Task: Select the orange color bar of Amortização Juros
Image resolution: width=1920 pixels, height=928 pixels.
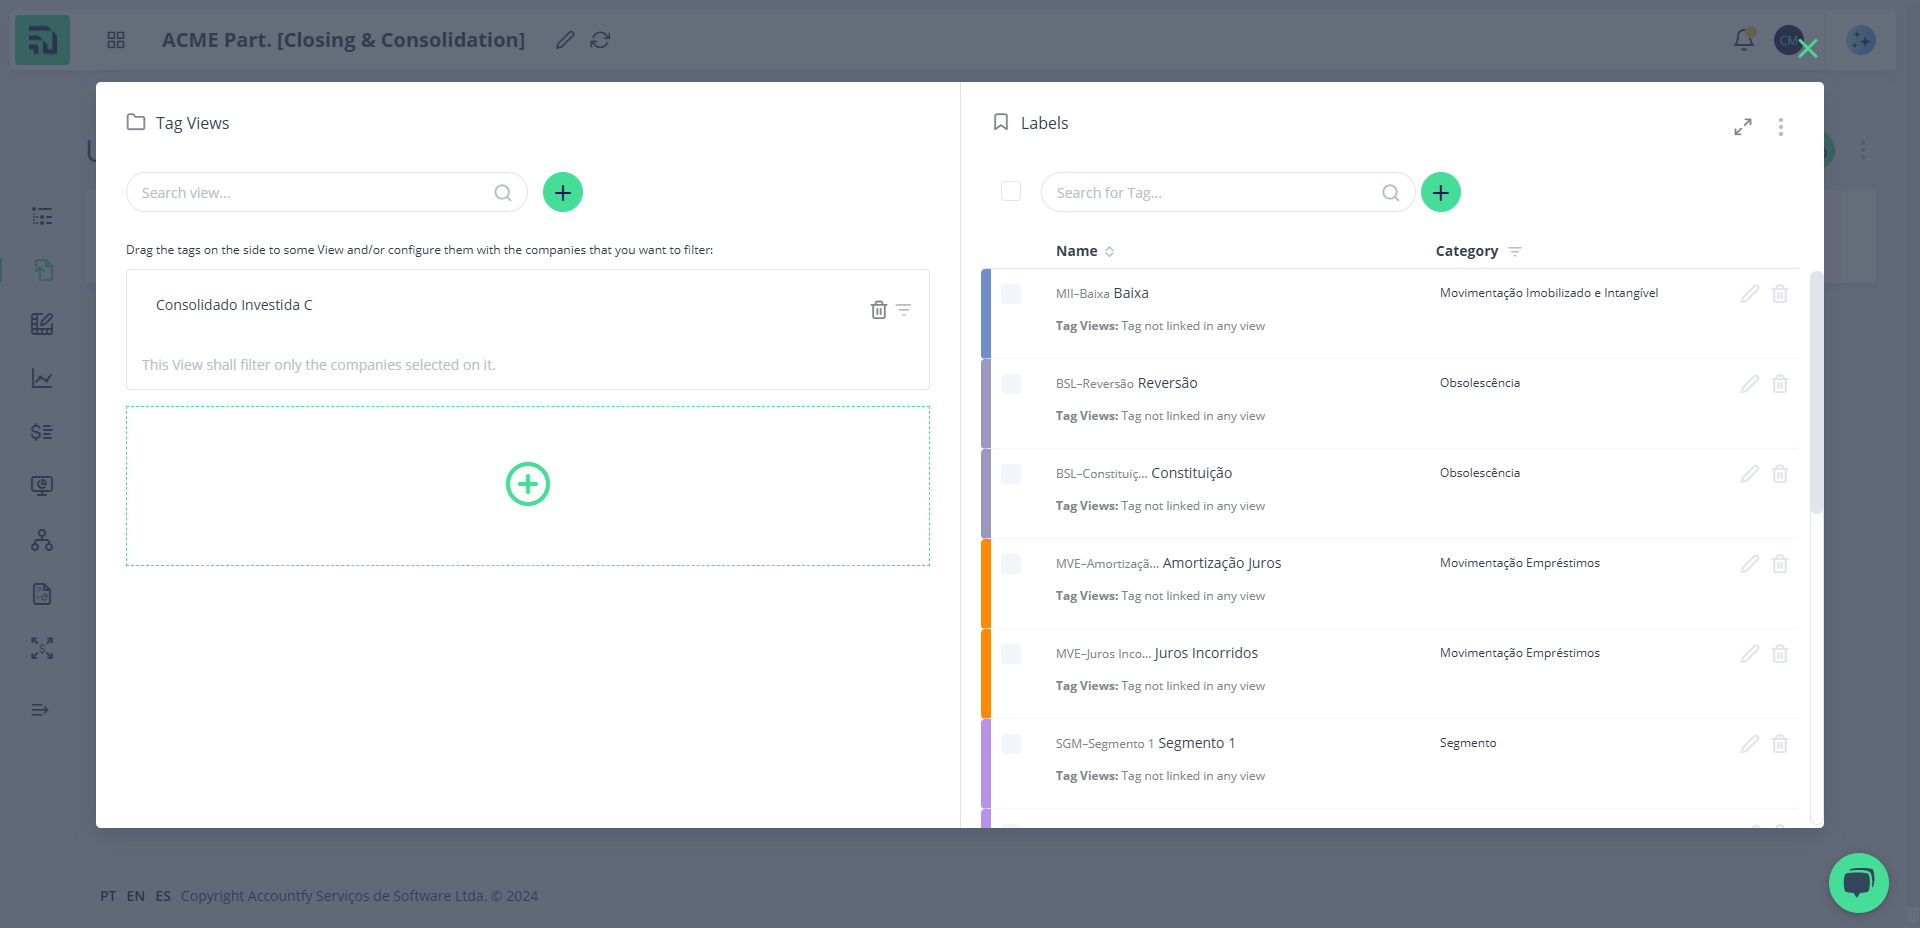Action: (986, 584)
